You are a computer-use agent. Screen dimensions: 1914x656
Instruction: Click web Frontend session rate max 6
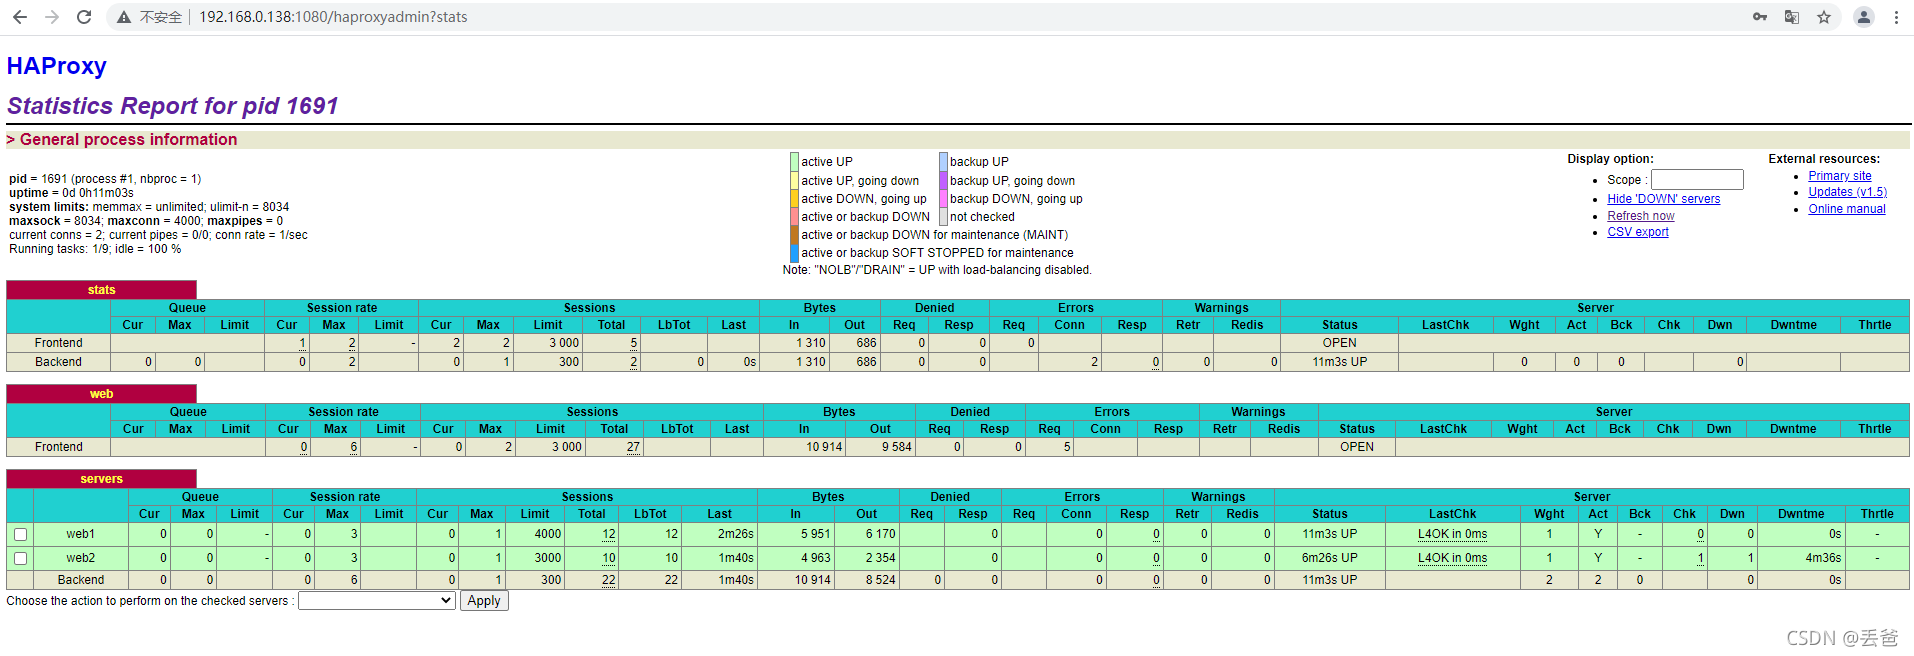tap(354, 447)
